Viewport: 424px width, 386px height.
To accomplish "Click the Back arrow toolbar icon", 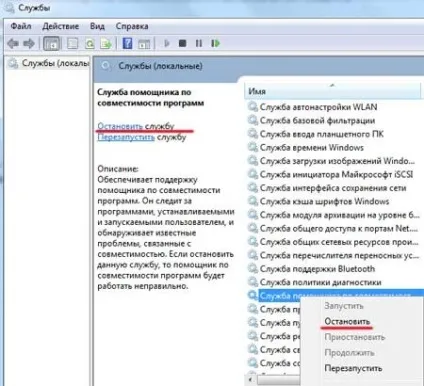I will 13,43.
